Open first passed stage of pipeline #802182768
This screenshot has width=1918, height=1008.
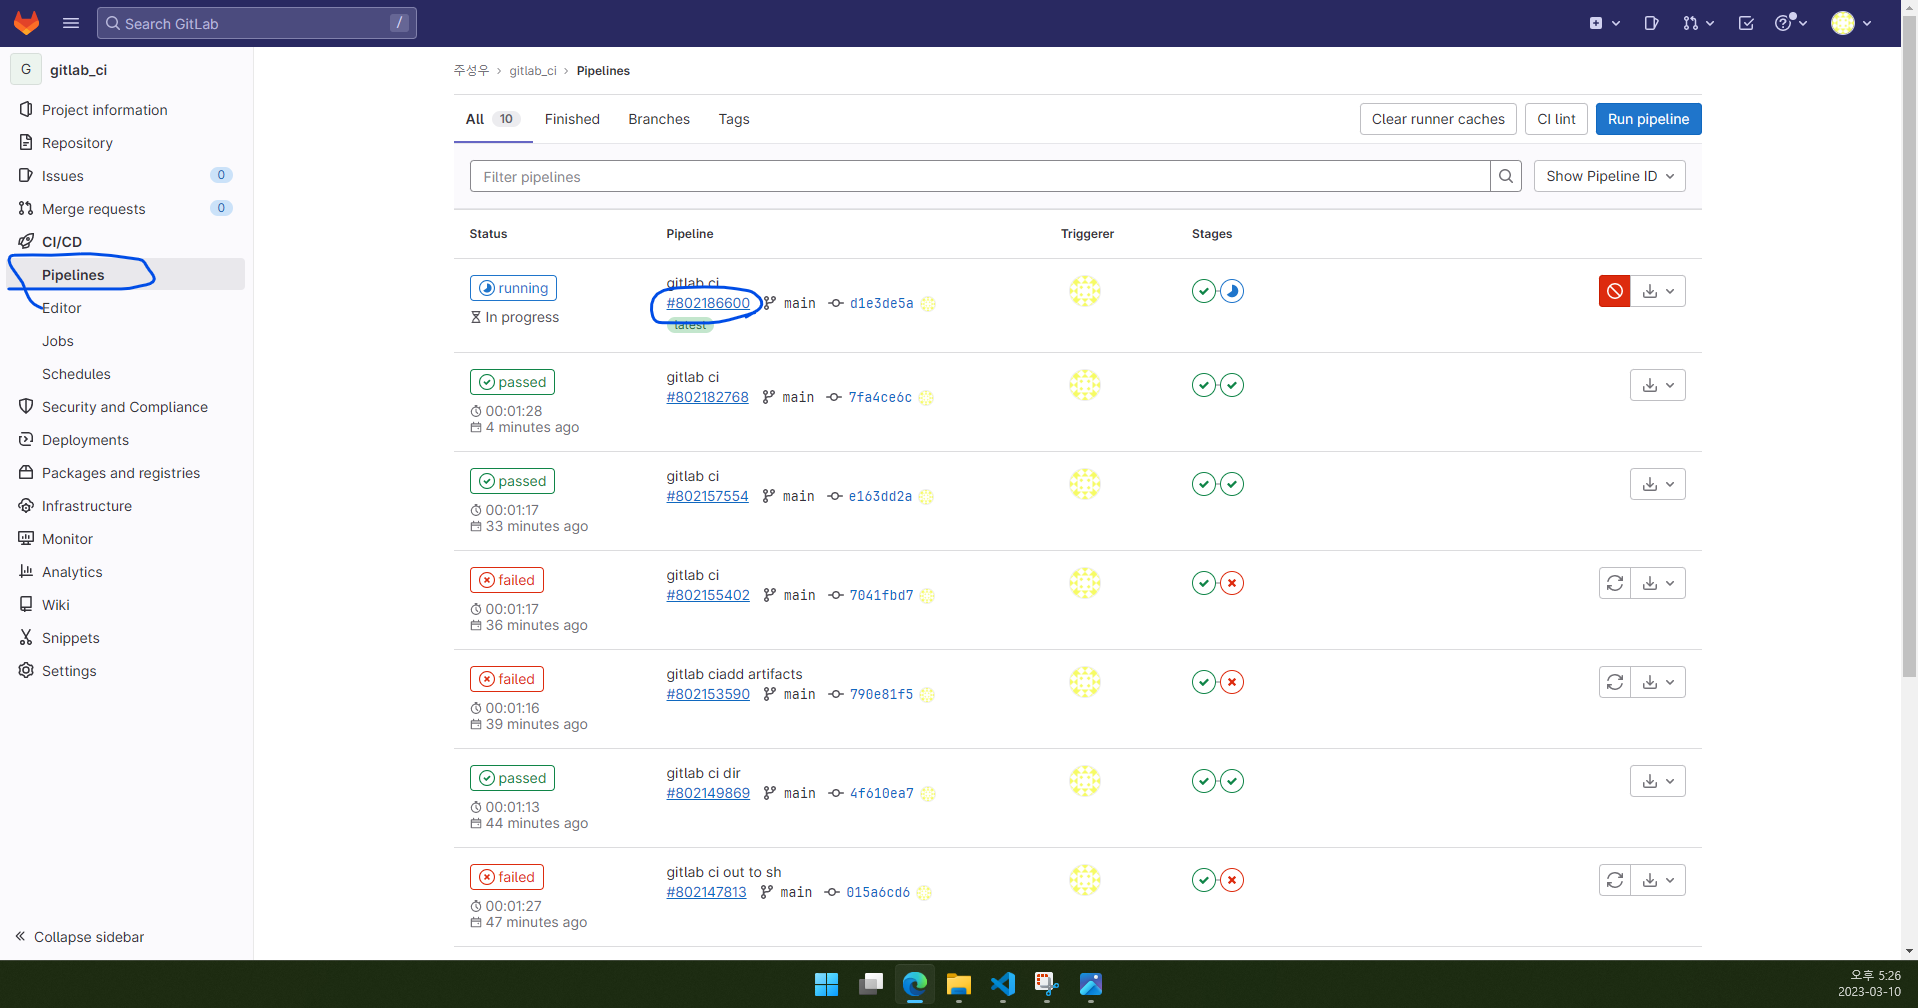click(x=1204, y=385)
